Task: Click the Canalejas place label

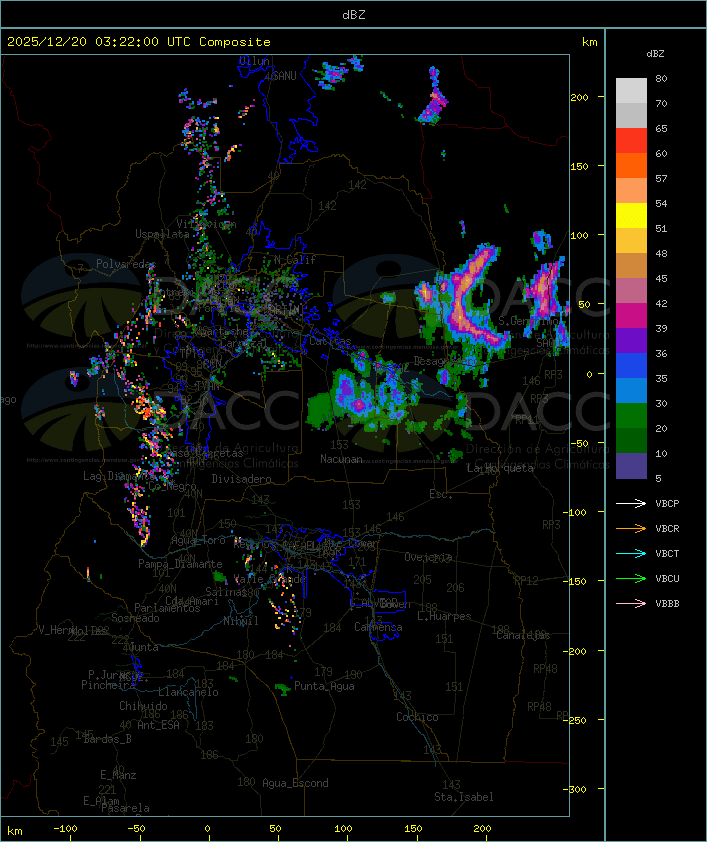Action: [x=523, y=635]
